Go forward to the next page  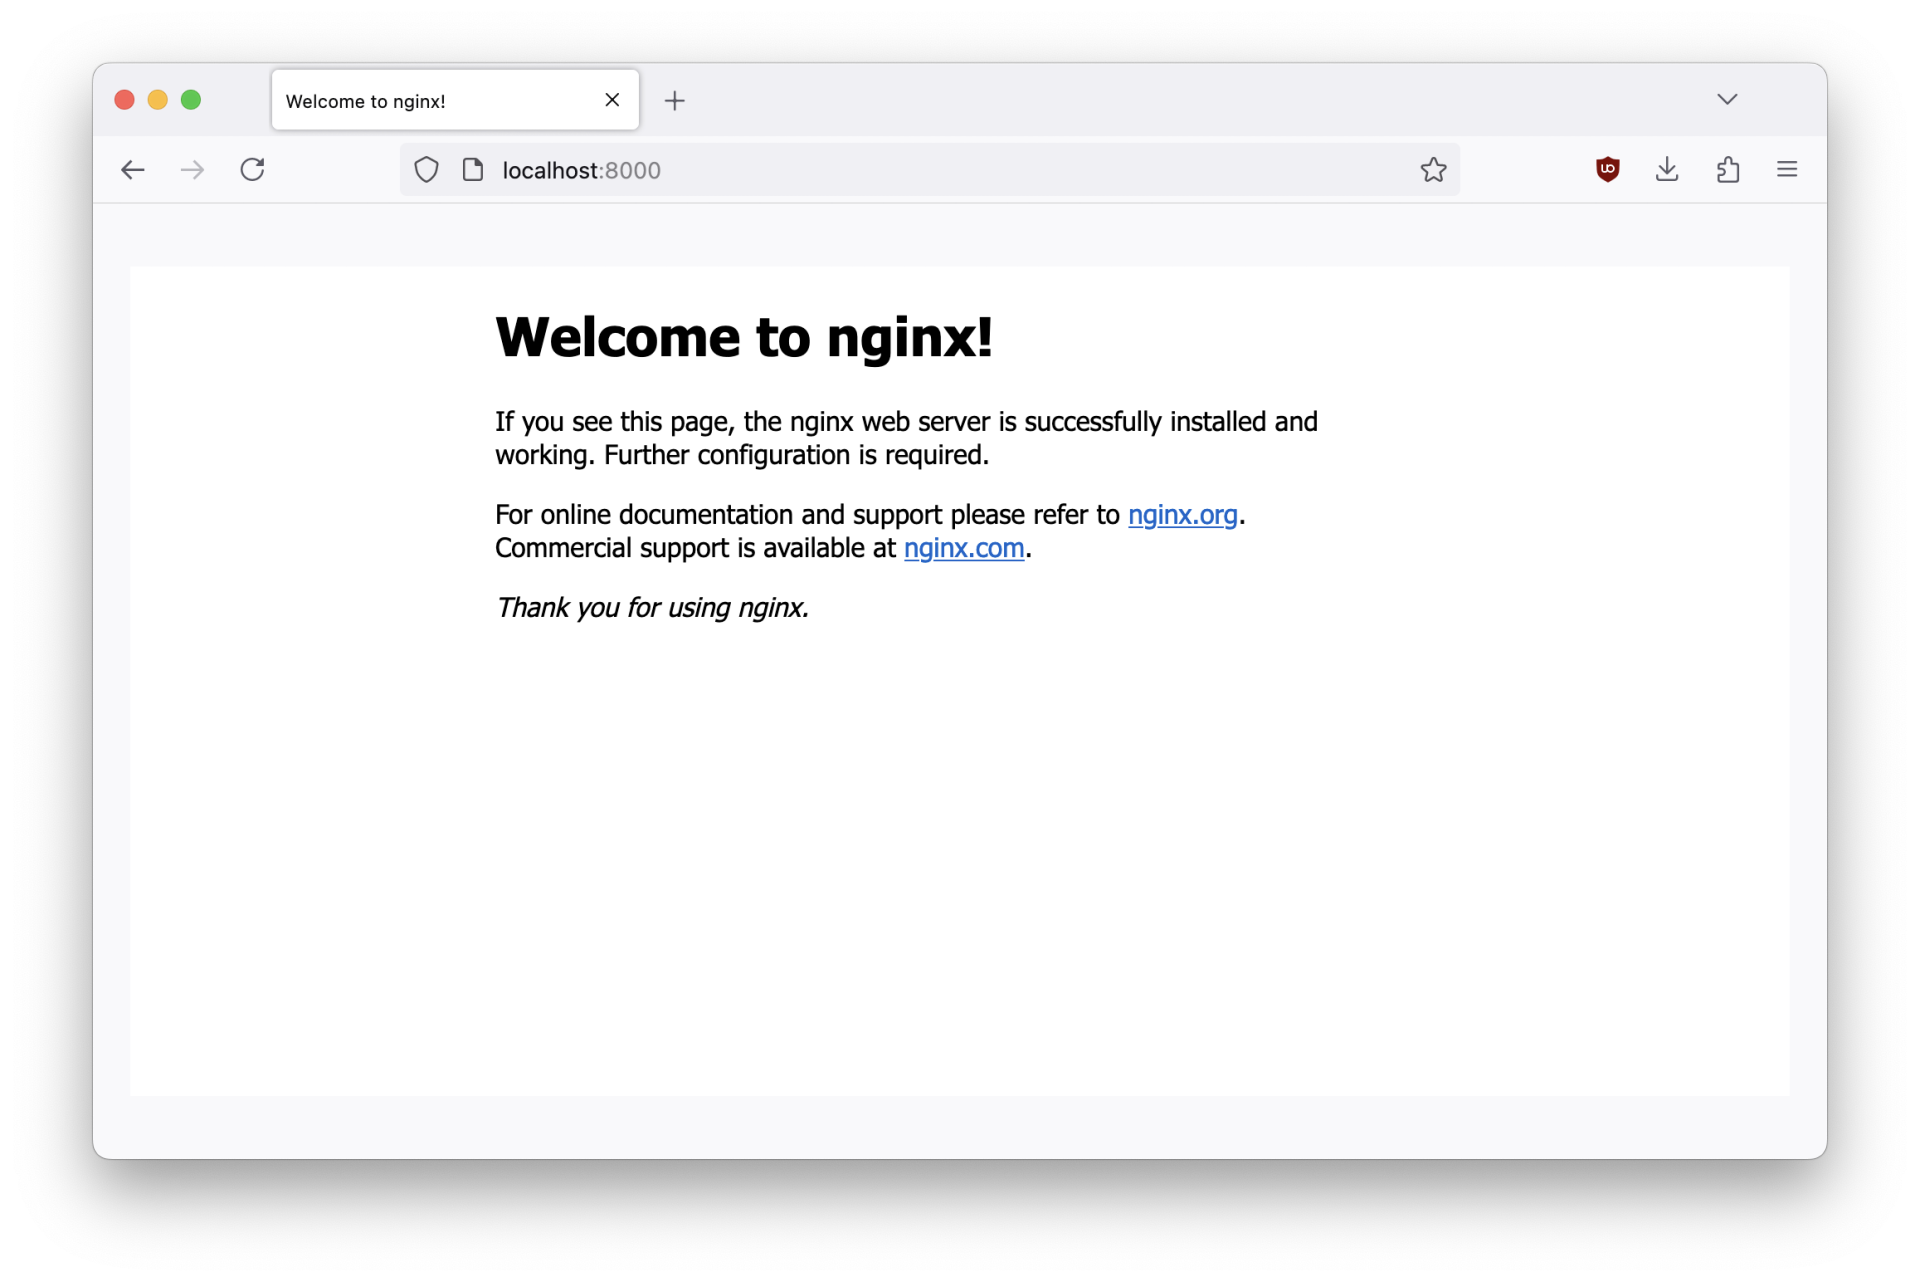(x=192, y=169)
